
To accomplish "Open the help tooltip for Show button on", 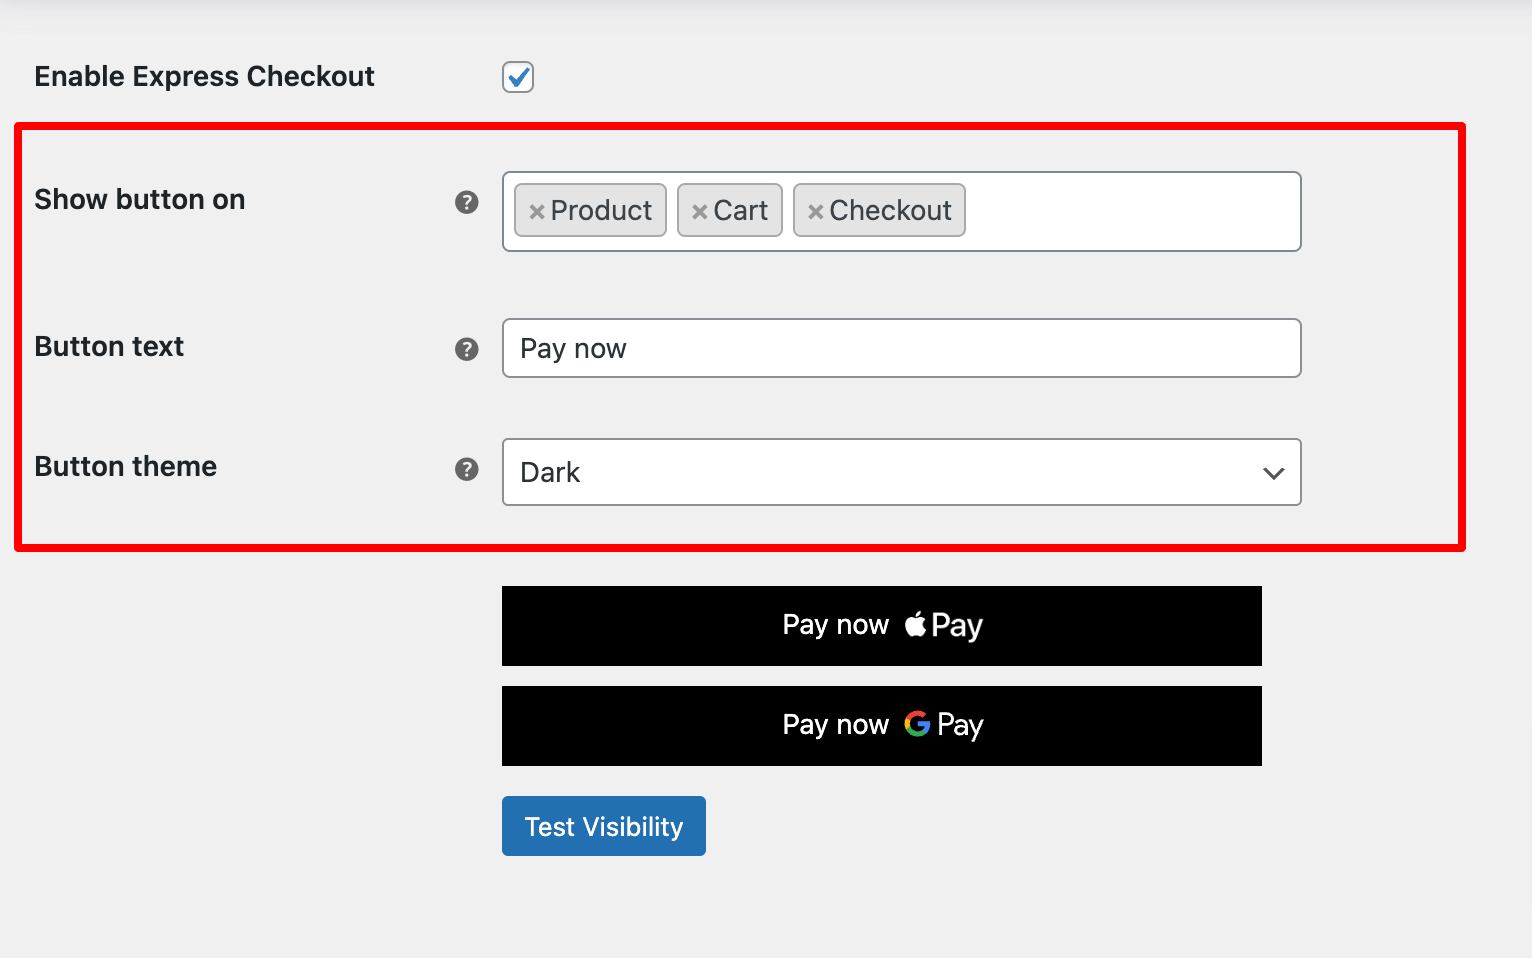I will tap(466, 202).
